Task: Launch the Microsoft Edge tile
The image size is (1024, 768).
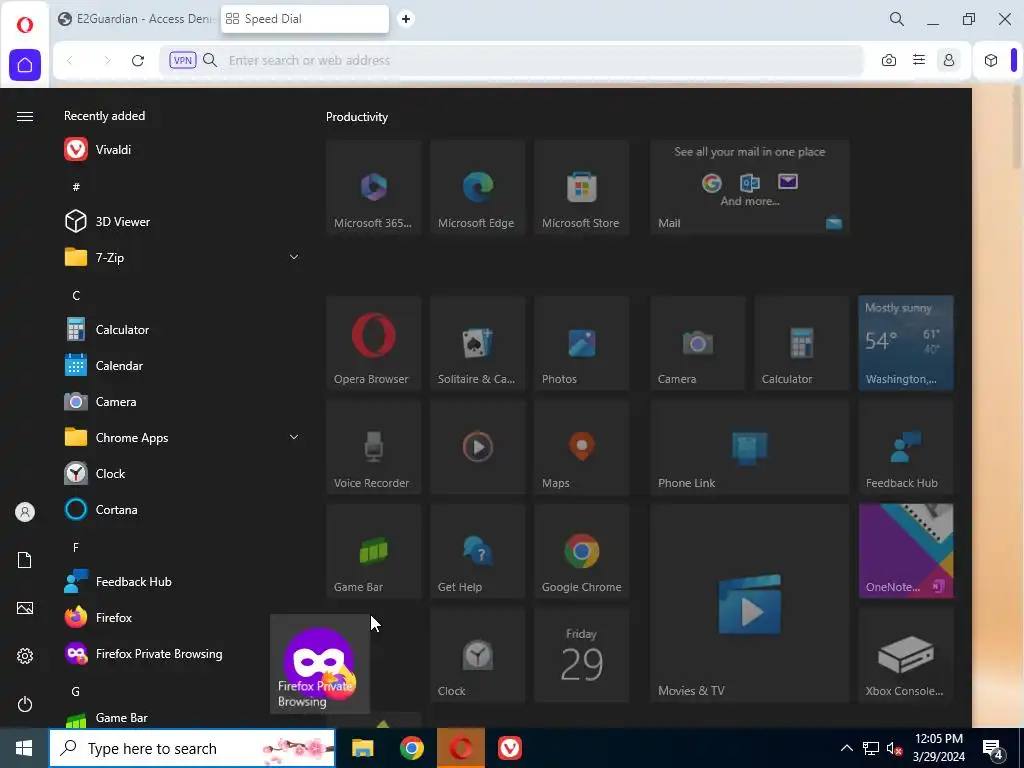Action: pyautogui.click(x=477, y=187)
